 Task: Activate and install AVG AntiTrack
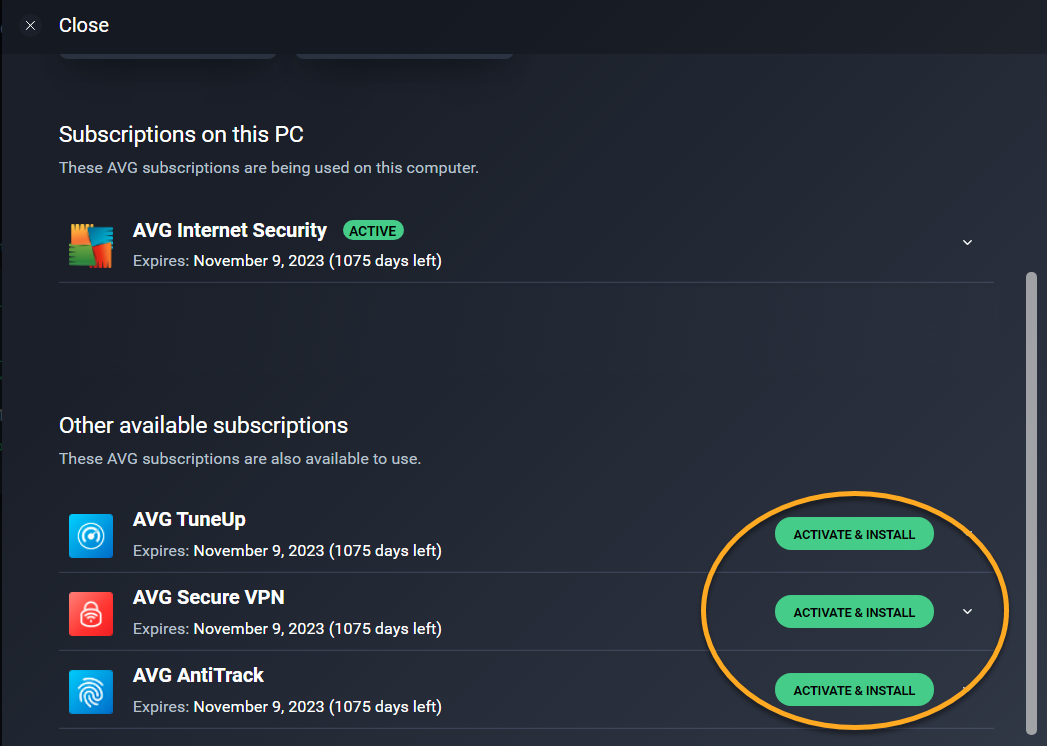[x=854, y=691]
